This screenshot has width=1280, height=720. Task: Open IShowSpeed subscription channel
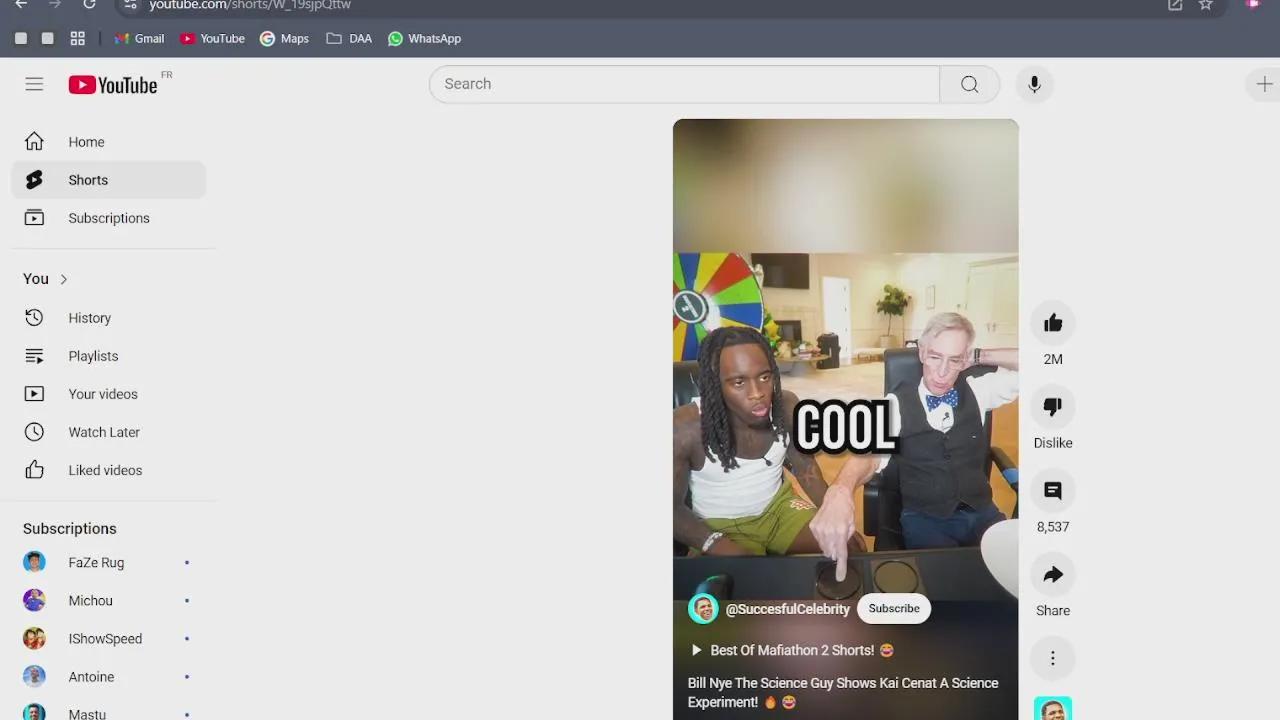109,639
